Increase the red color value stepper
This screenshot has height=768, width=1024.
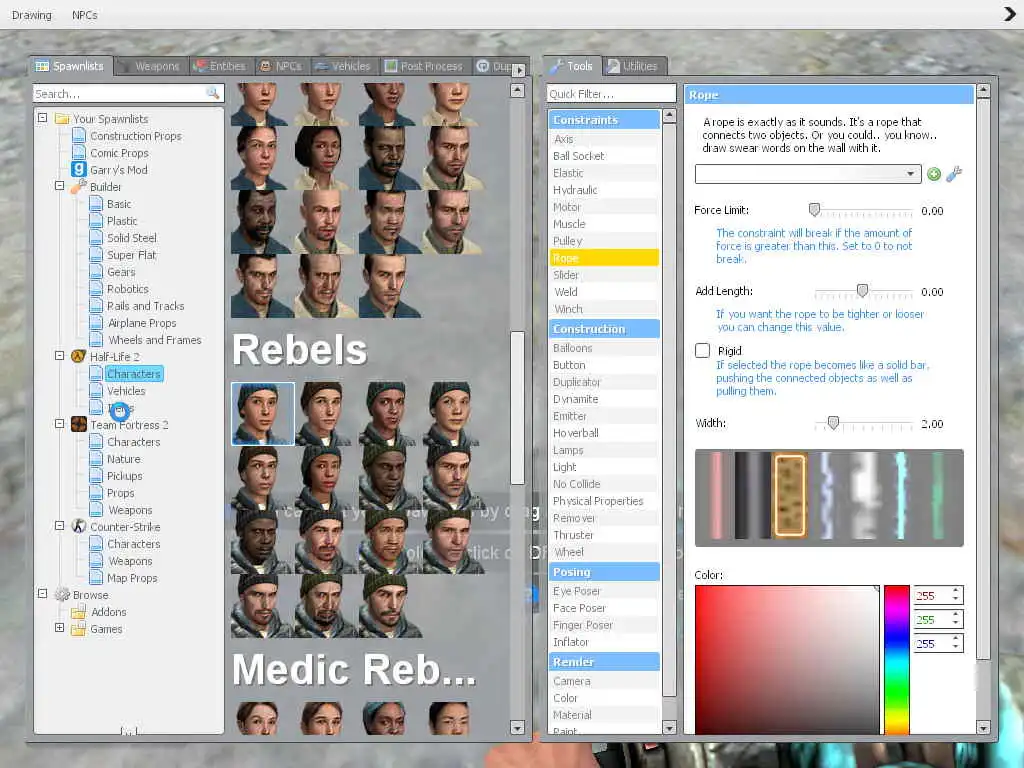click(x=955, y=591)
